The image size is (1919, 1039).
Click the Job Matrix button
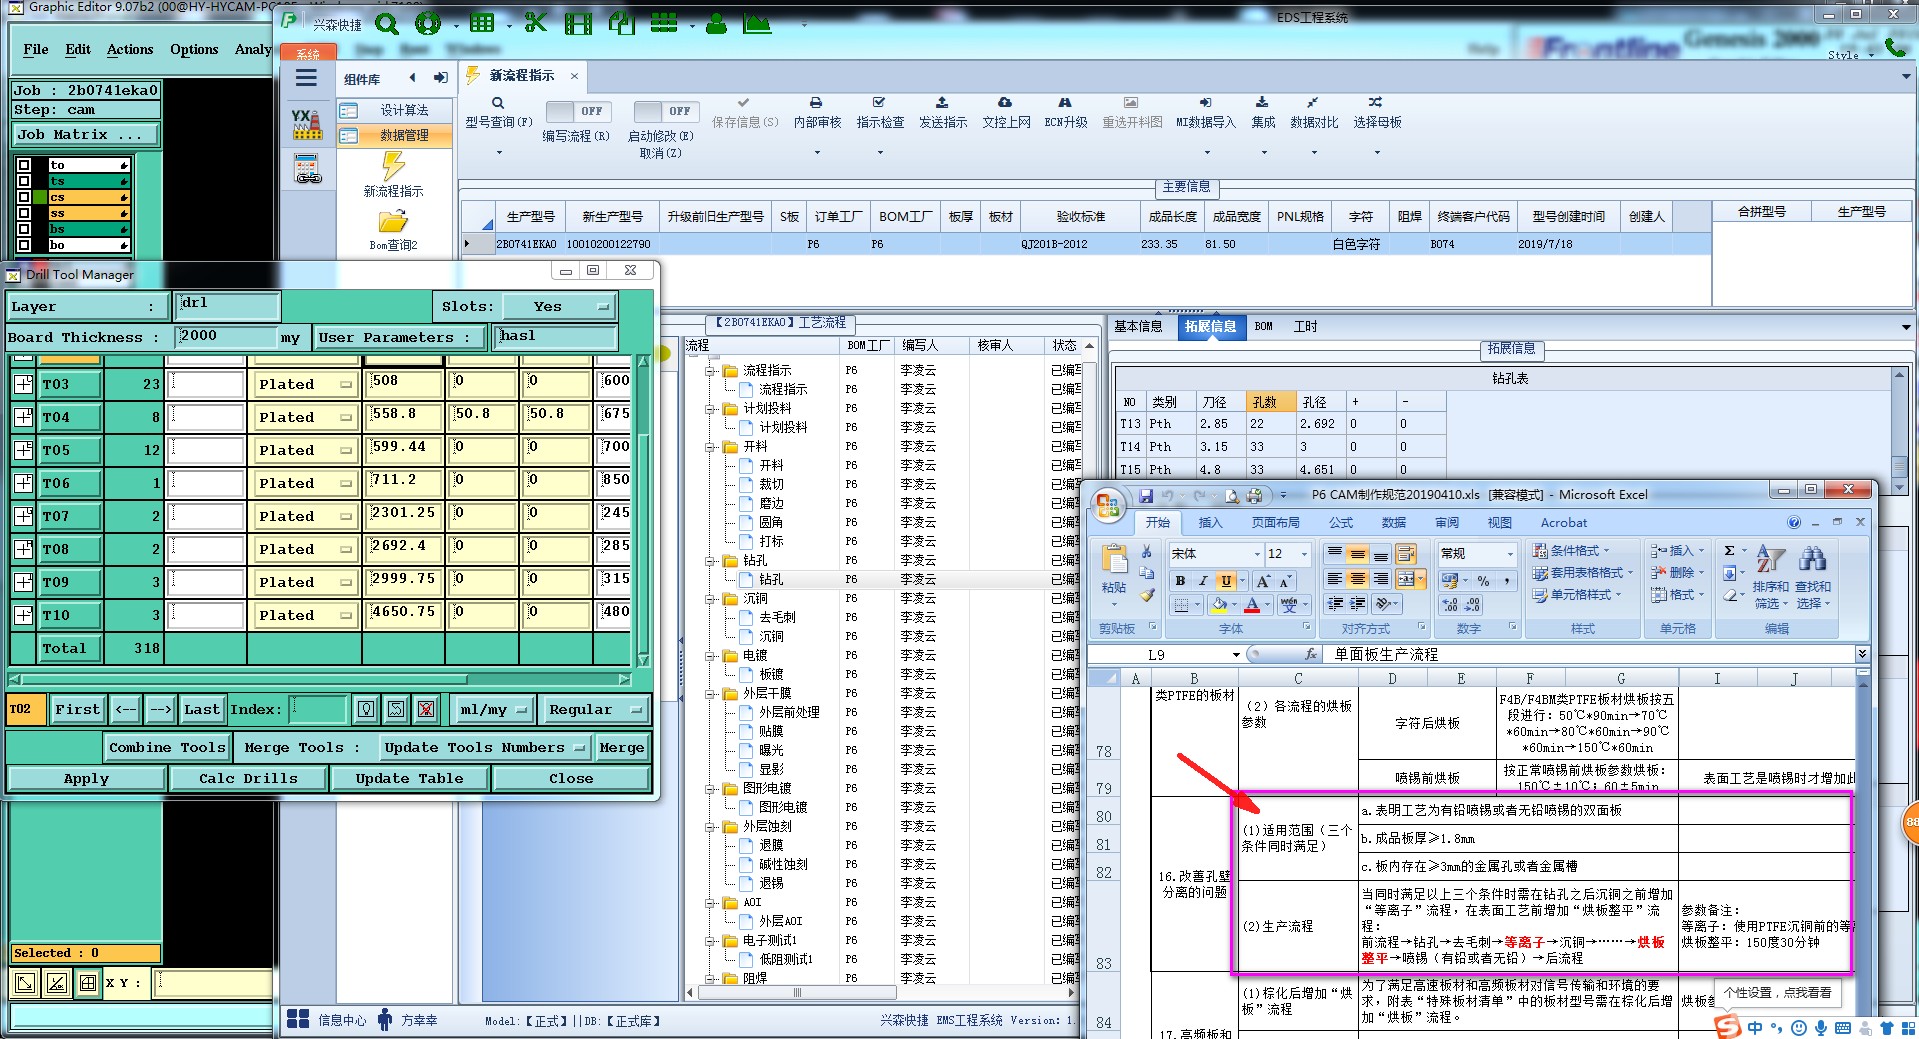(86, 134)
